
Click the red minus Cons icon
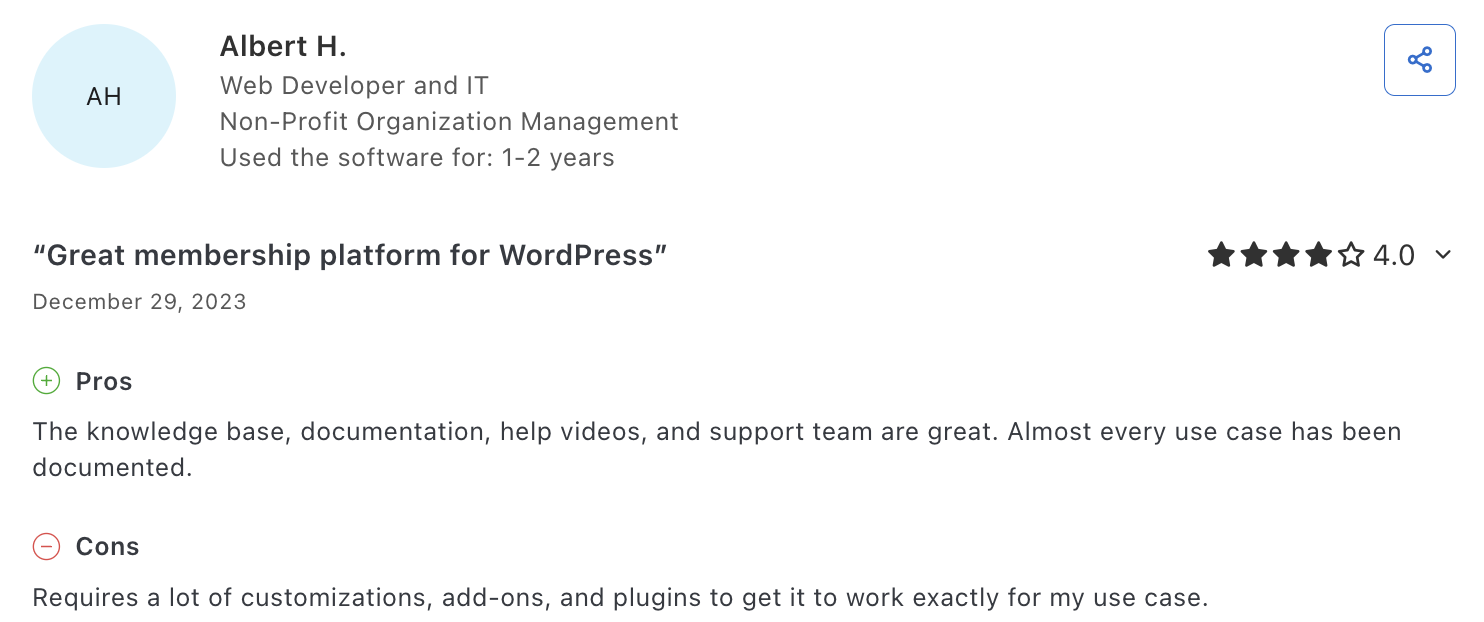46,546
